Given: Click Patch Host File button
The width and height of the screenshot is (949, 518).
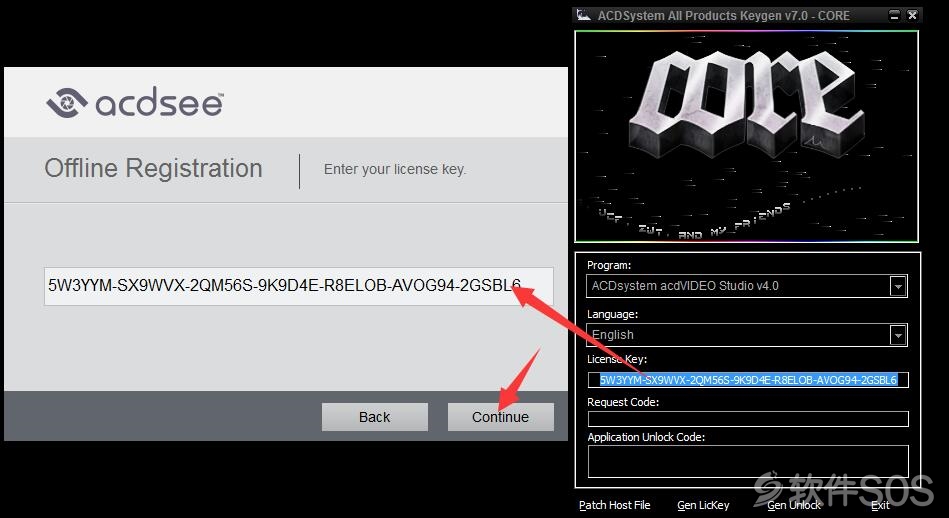Looking at the screenshot, I should coord(615,505).
